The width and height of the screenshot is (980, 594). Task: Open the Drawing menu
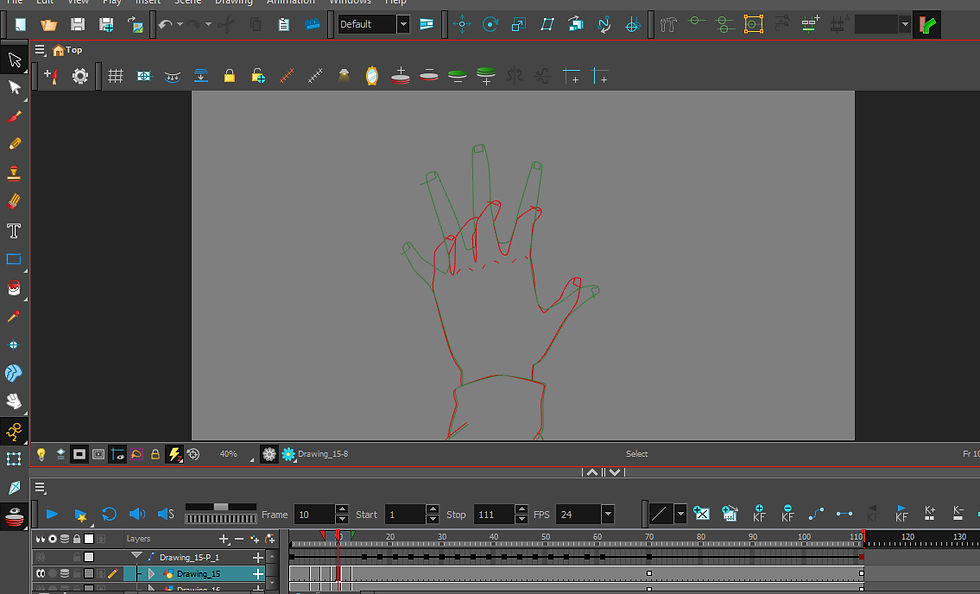[x=233, y=2]
